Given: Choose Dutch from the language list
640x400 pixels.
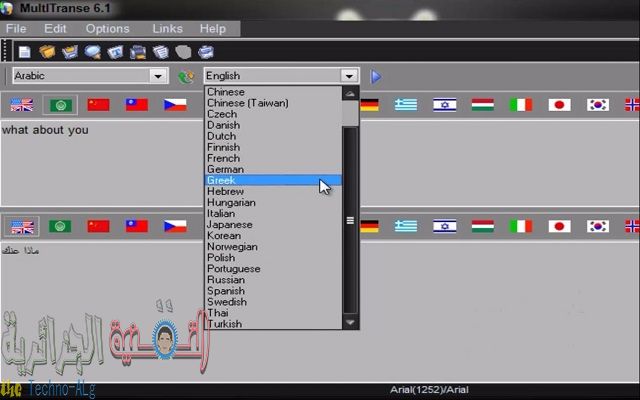Looking at the screenshot, I should (x=273, y=136).
